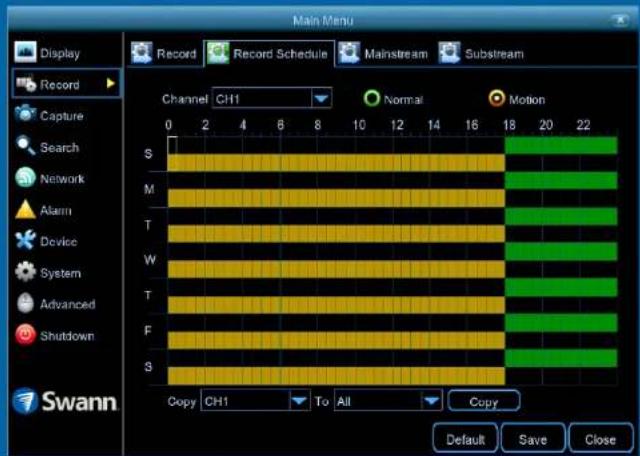Screen dimensions: 640x456
Task: Switch to the Substream tab
Action: pyautogui.click(x=482, y=53)
